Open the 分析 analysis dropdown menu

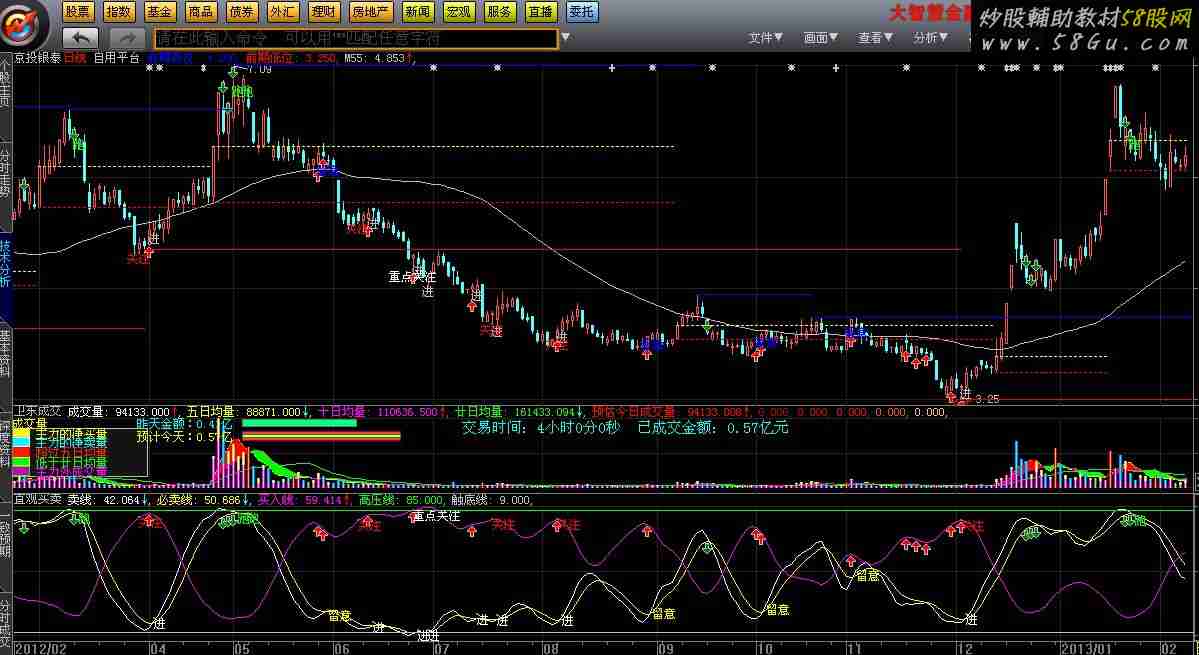tap(931, 37)
